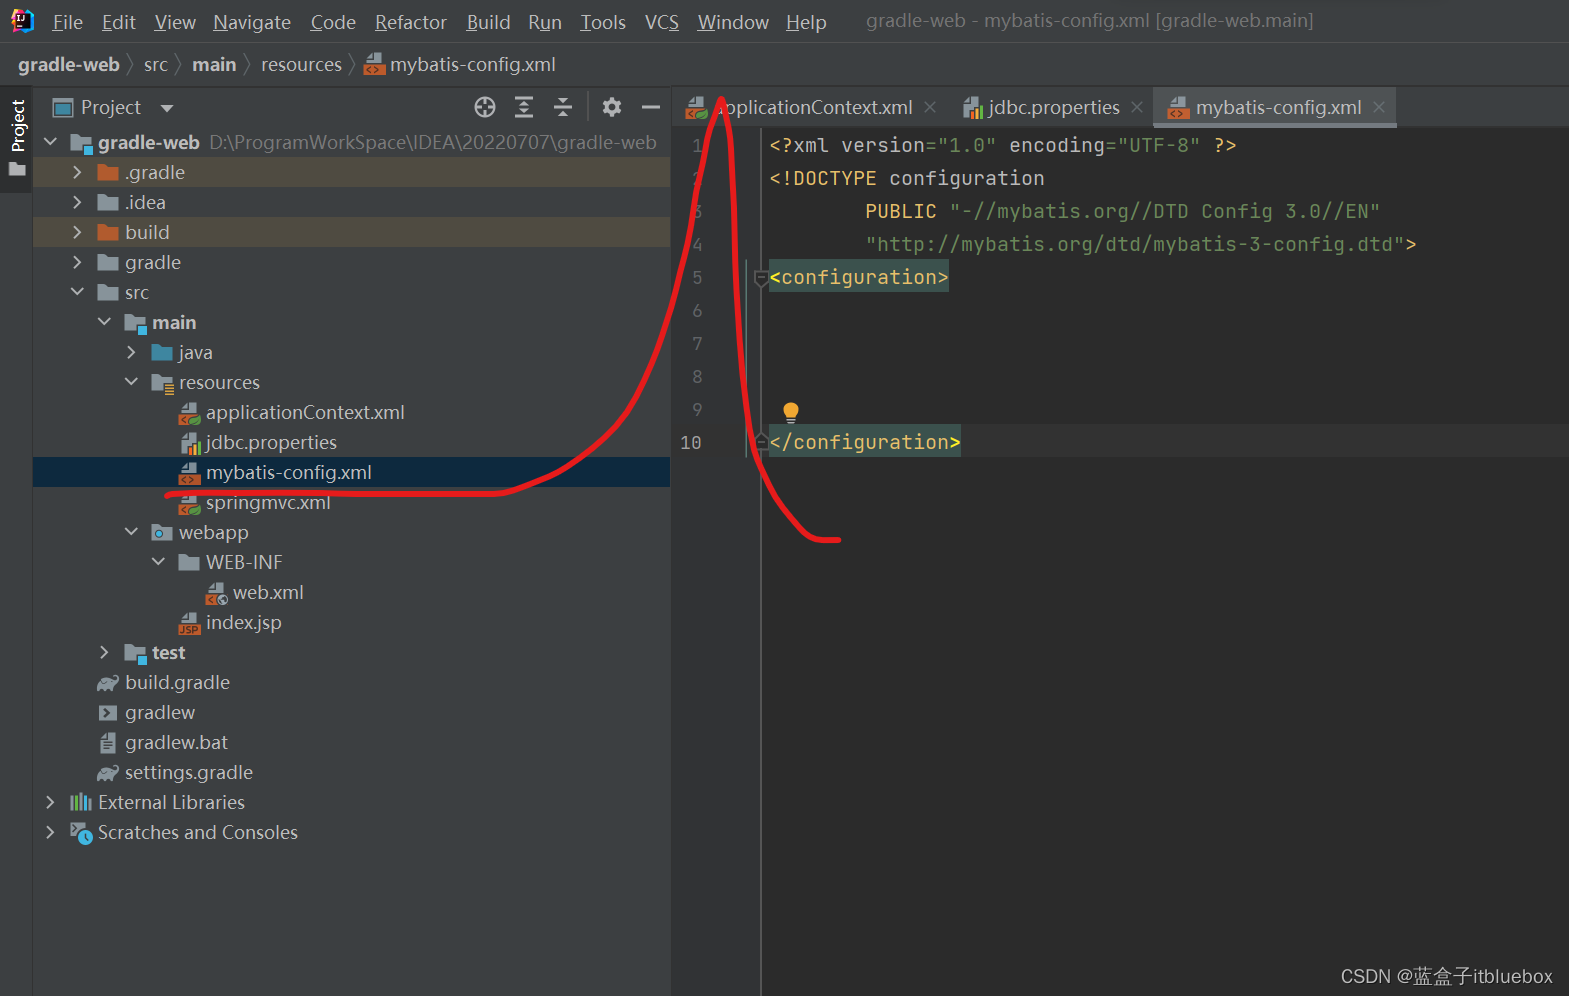Expand the .idea folder
This screenshot has width=1569, height=996.
77,202
